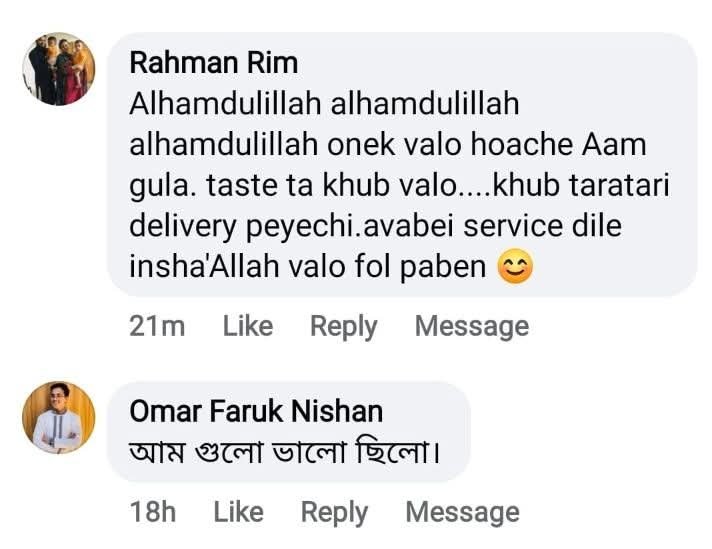
Task: Reply to Rahman Rim's comment
Action: (344, 327)
